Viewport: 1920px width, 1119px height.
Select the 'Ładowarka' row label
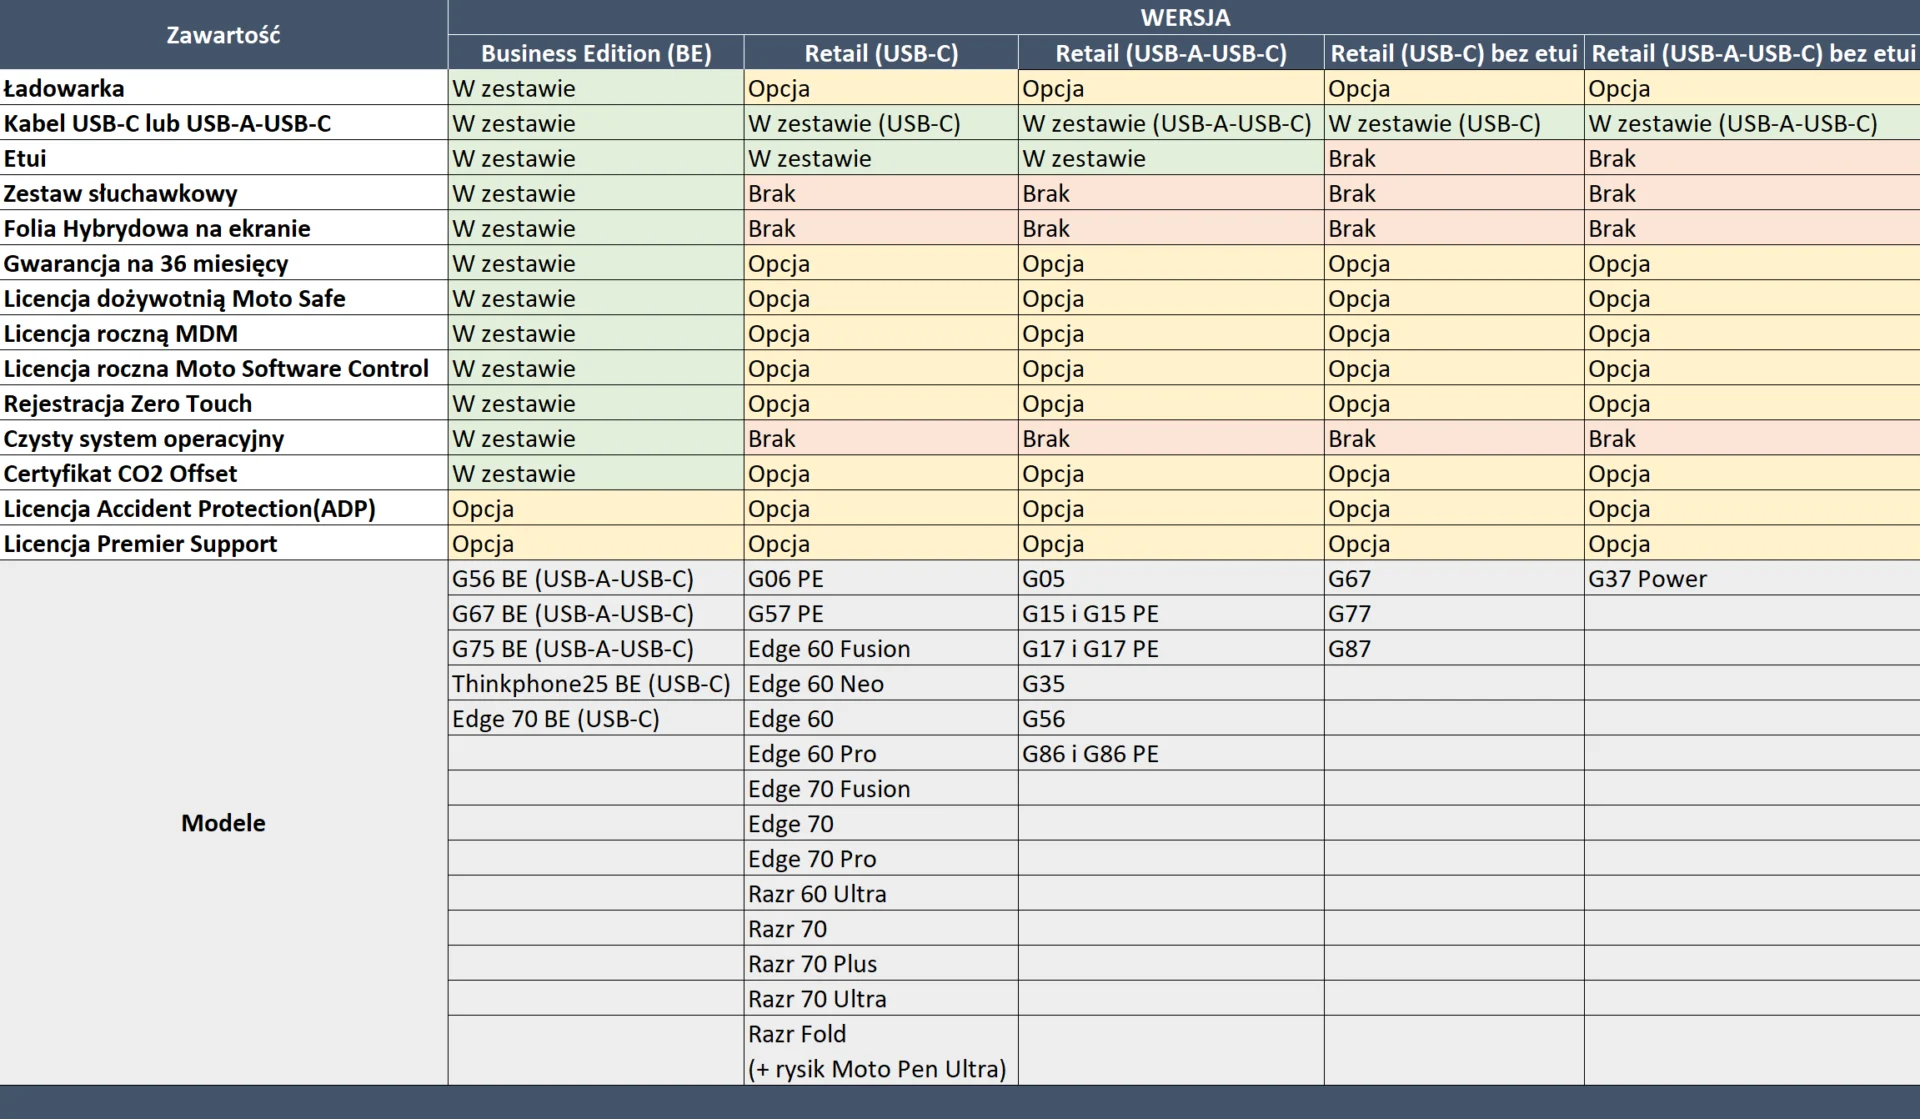coord(223,88)
